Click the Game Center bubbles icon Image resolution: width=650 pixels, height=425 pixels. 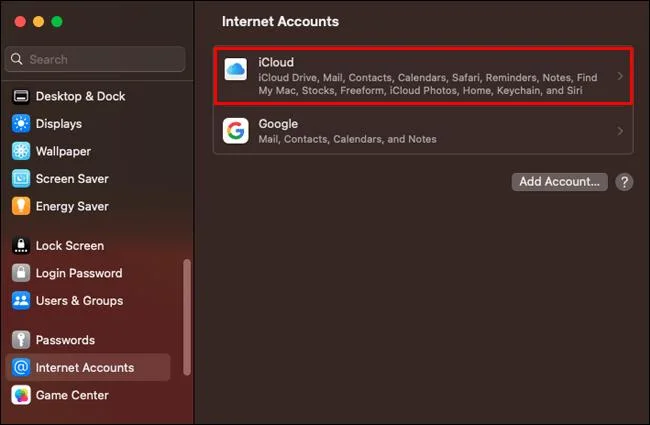[x=21, y=395]
